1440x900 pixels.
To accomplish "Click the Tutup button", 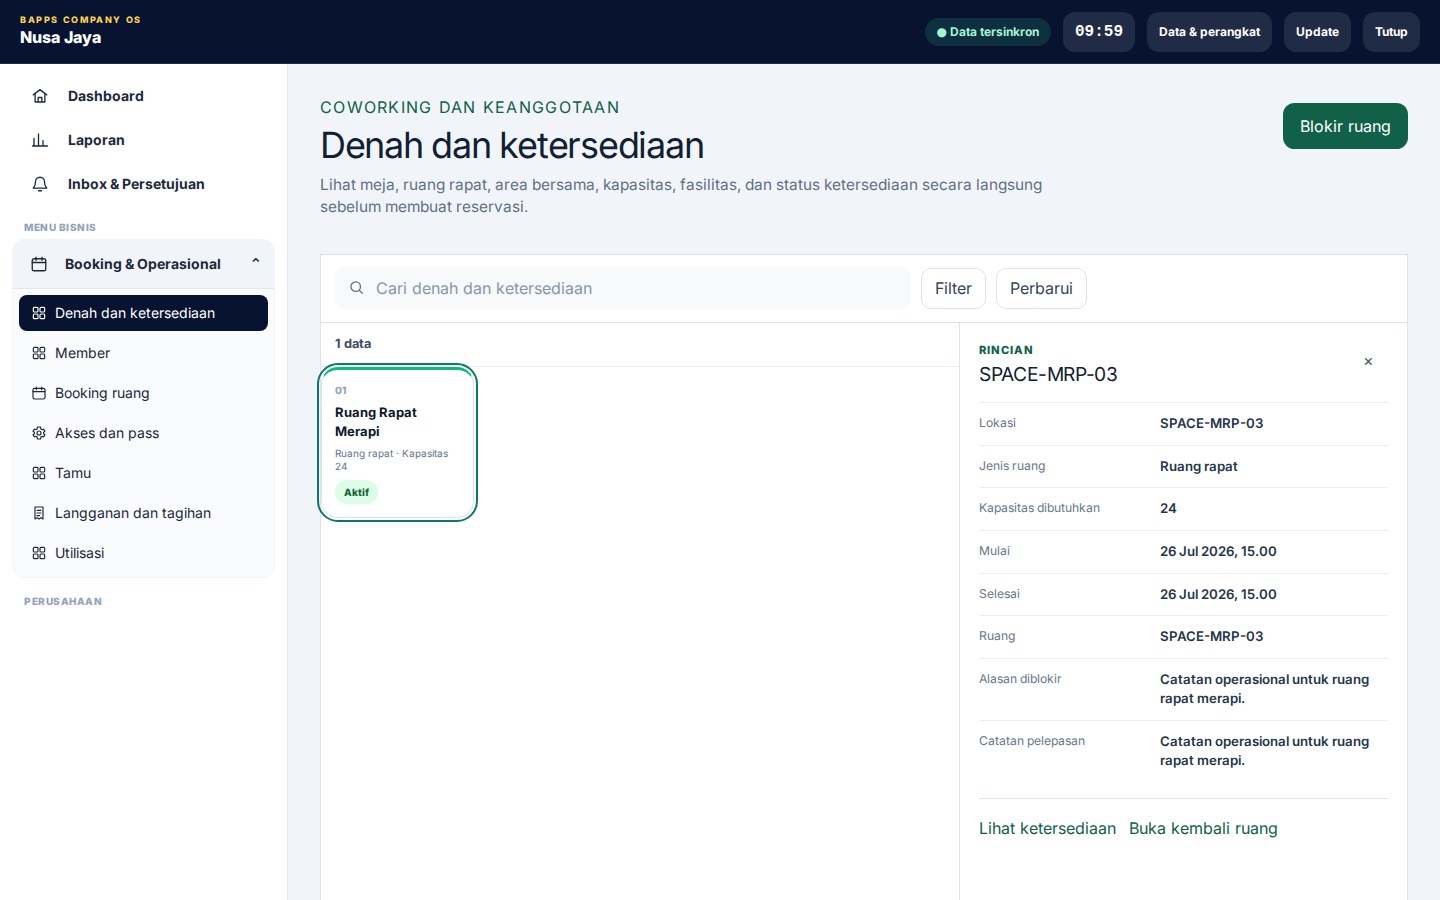I will pos(1391,32).
